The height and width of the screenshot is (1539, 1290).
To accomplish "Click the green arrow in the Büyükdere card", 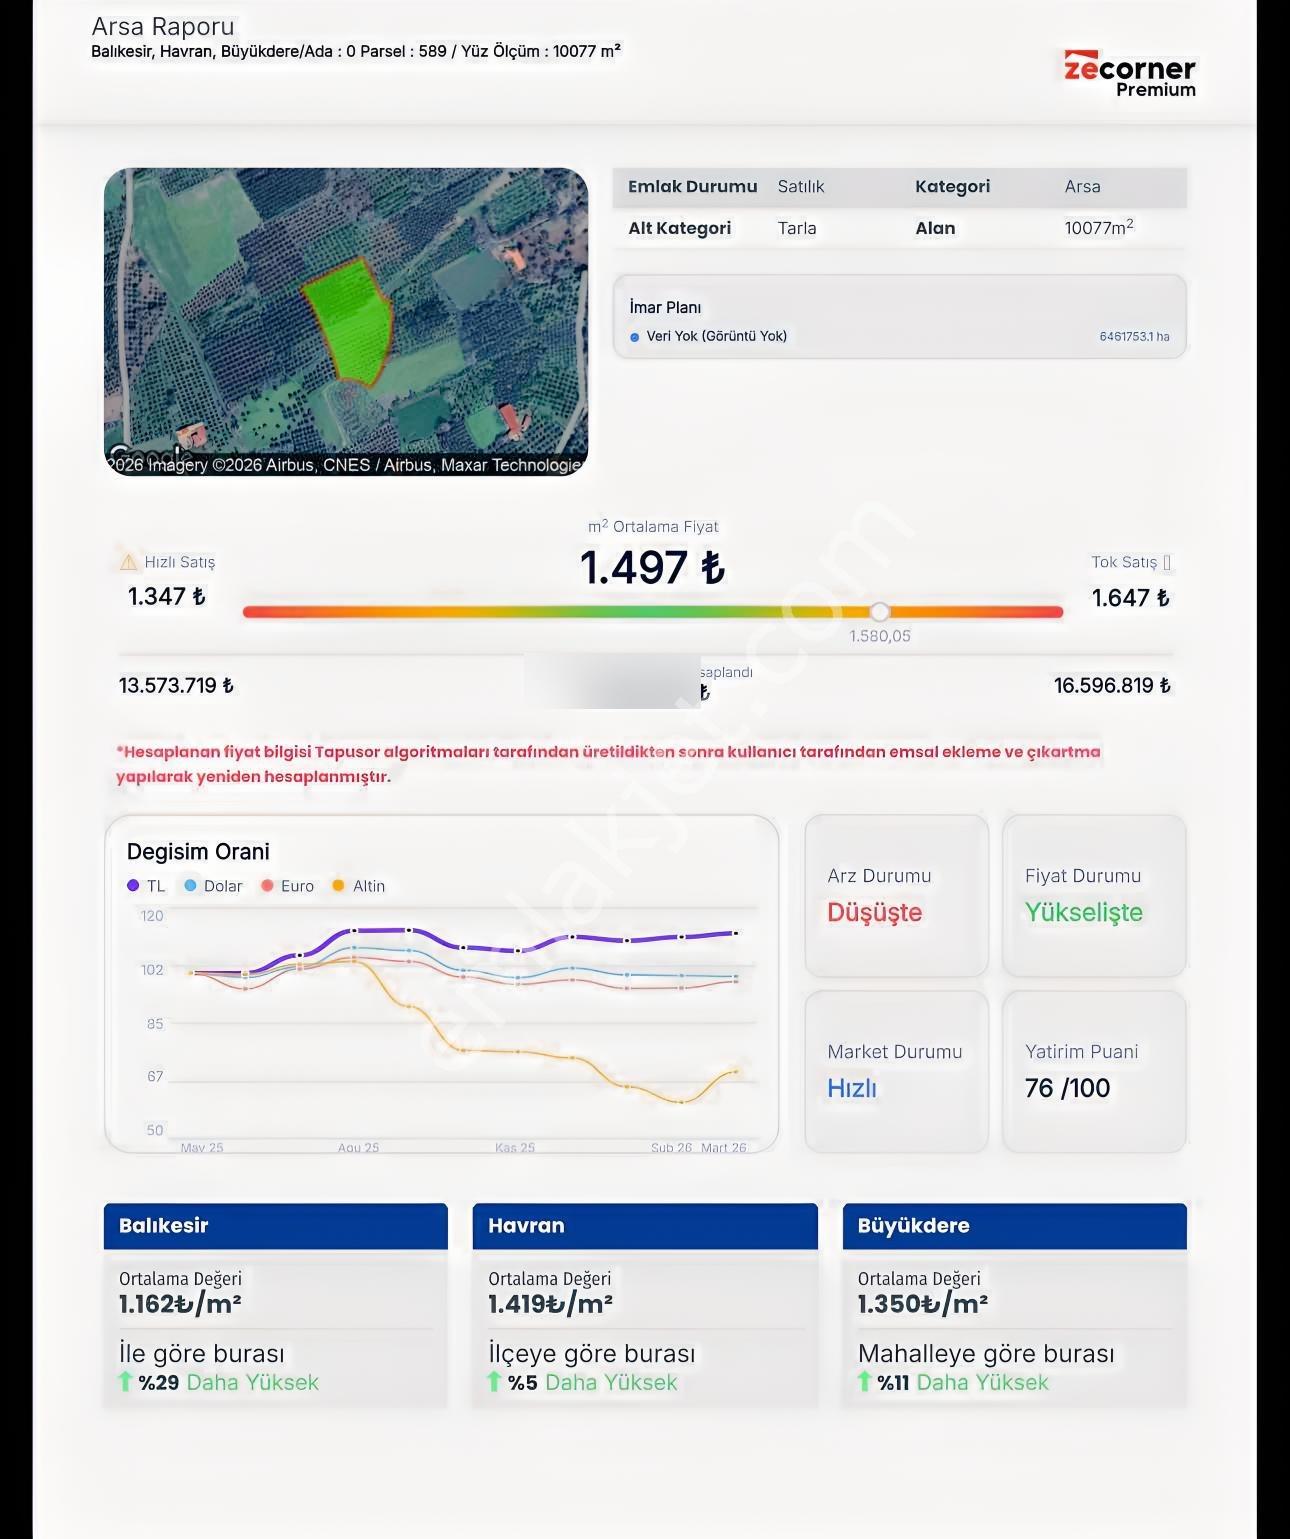I will 864,1382.
